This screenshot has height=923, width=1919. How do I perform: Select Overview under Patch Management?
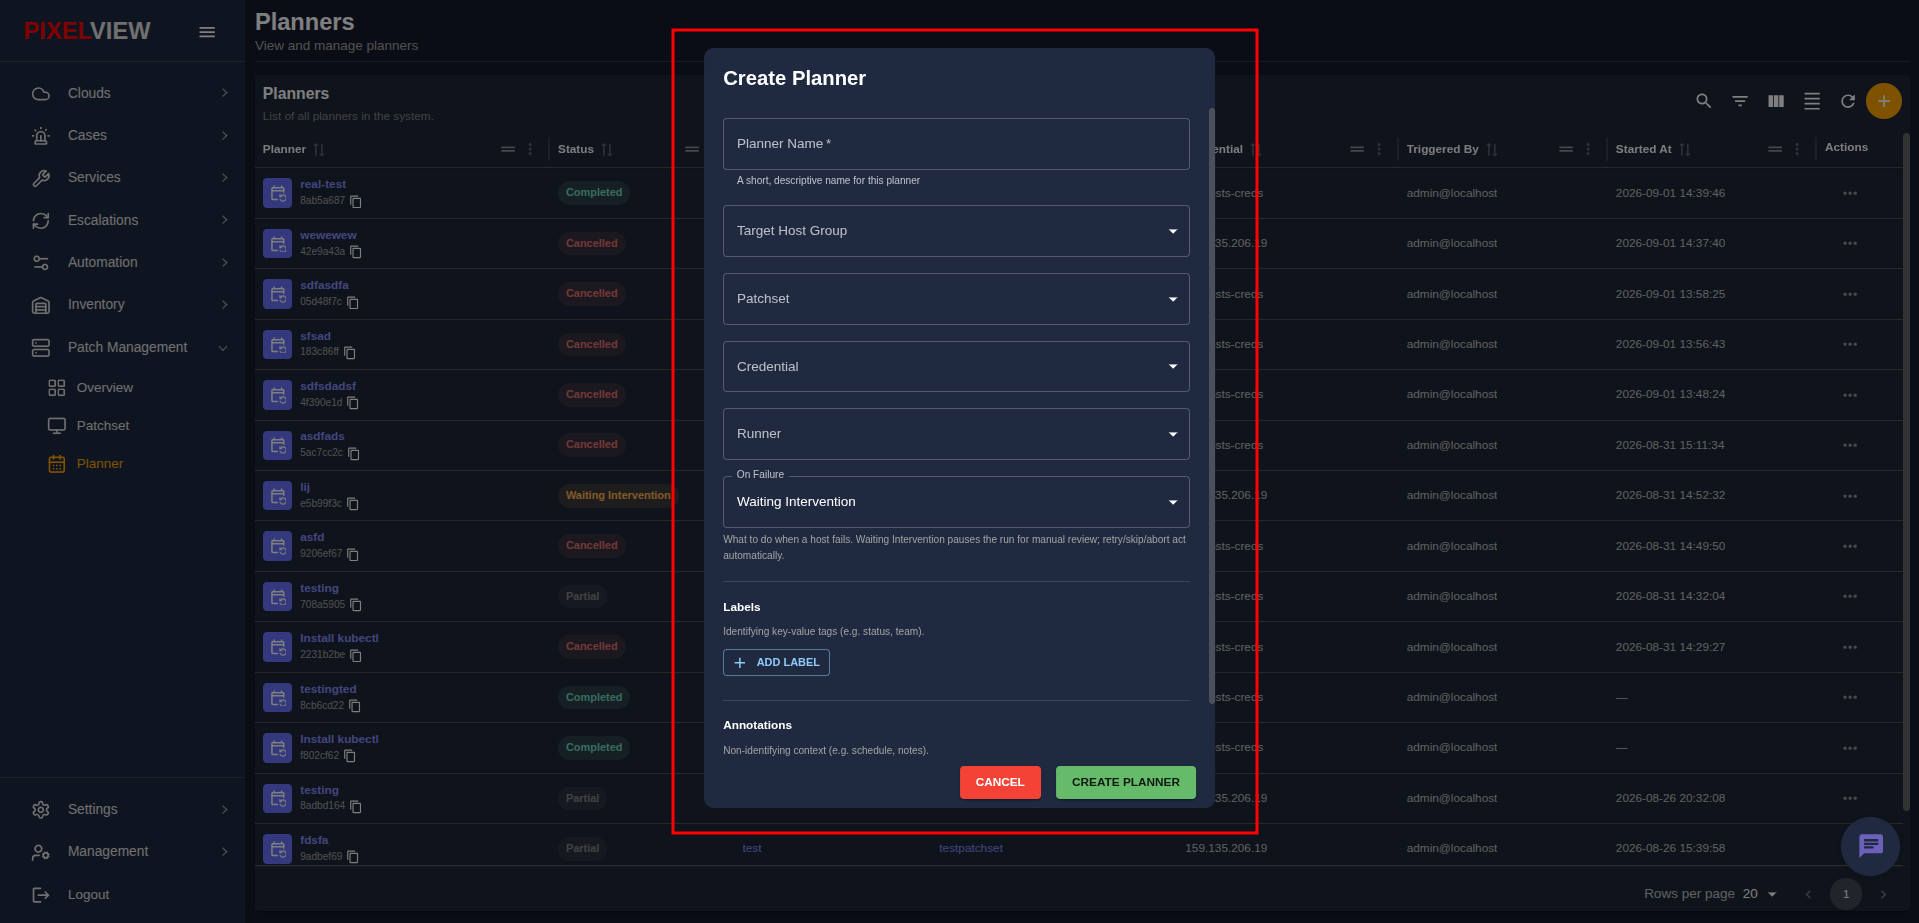pos(105,388)
